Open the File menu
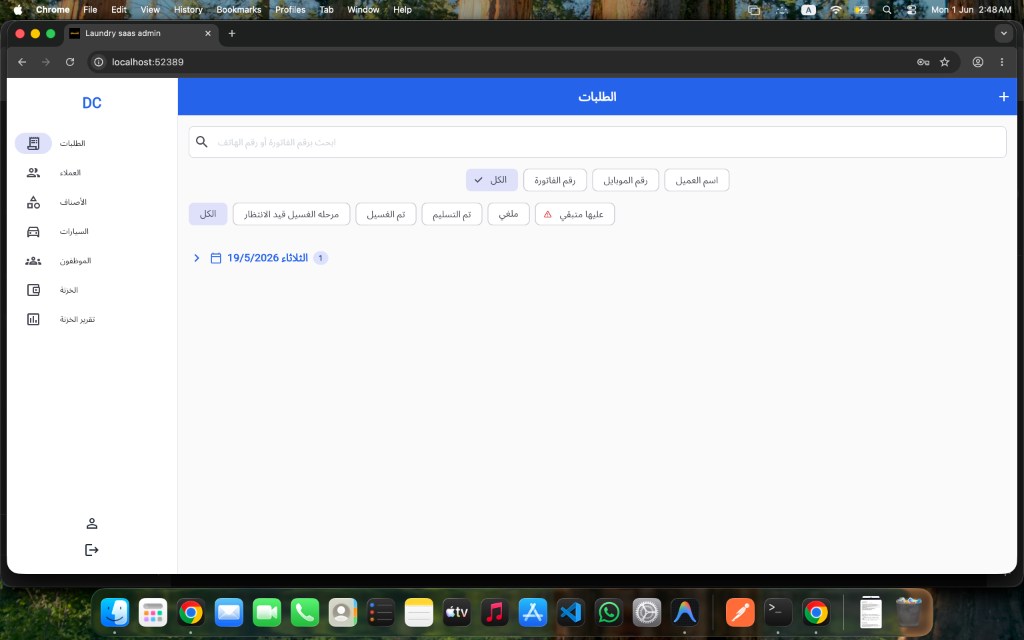1024x640 pixels. [90, 10]
